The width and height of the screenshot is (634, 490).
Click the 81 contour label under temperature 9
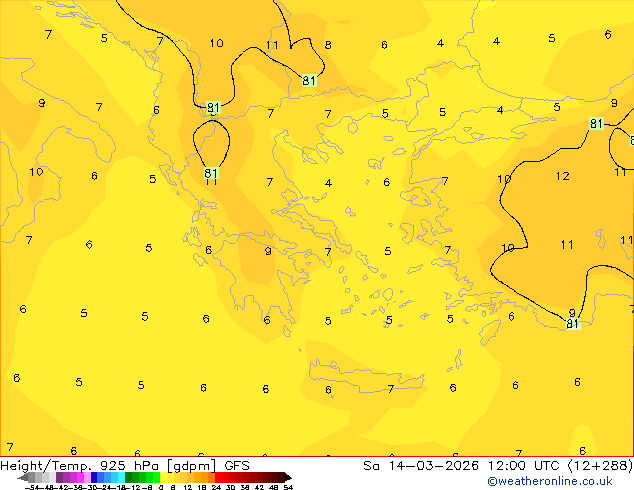tap(573, 323)
